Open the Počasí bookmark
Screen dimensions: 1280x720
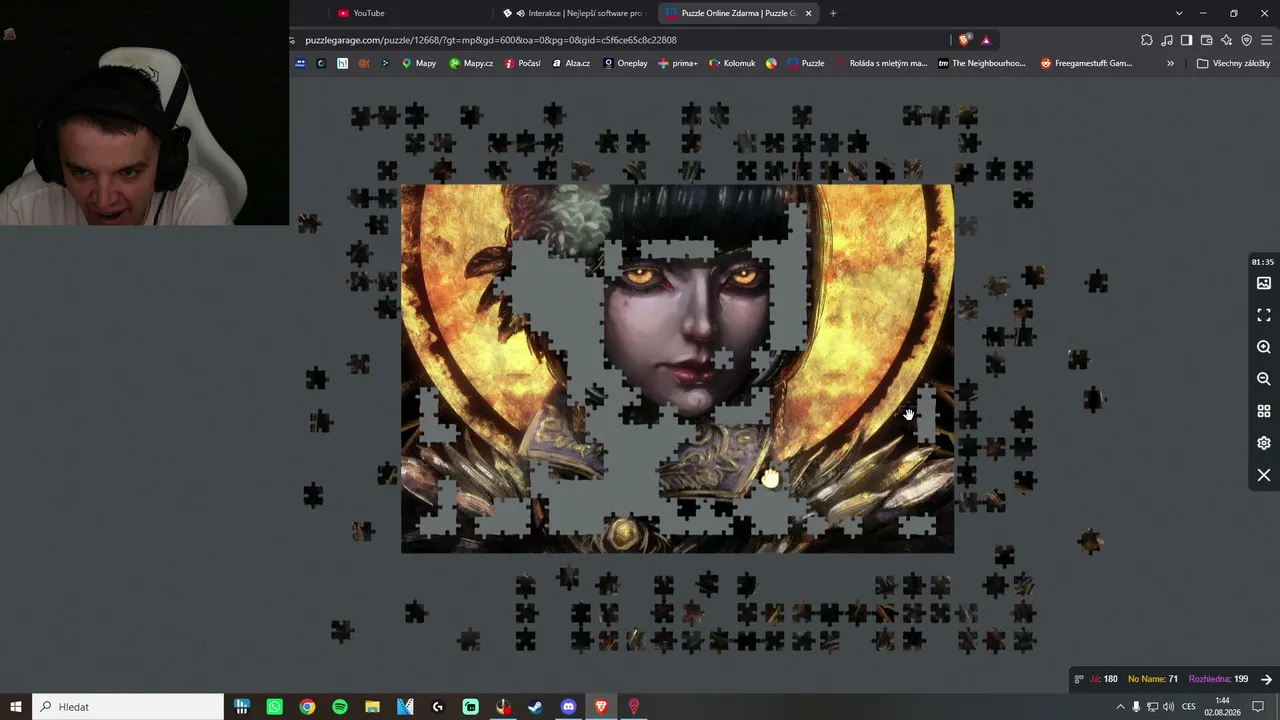[523, 63]
